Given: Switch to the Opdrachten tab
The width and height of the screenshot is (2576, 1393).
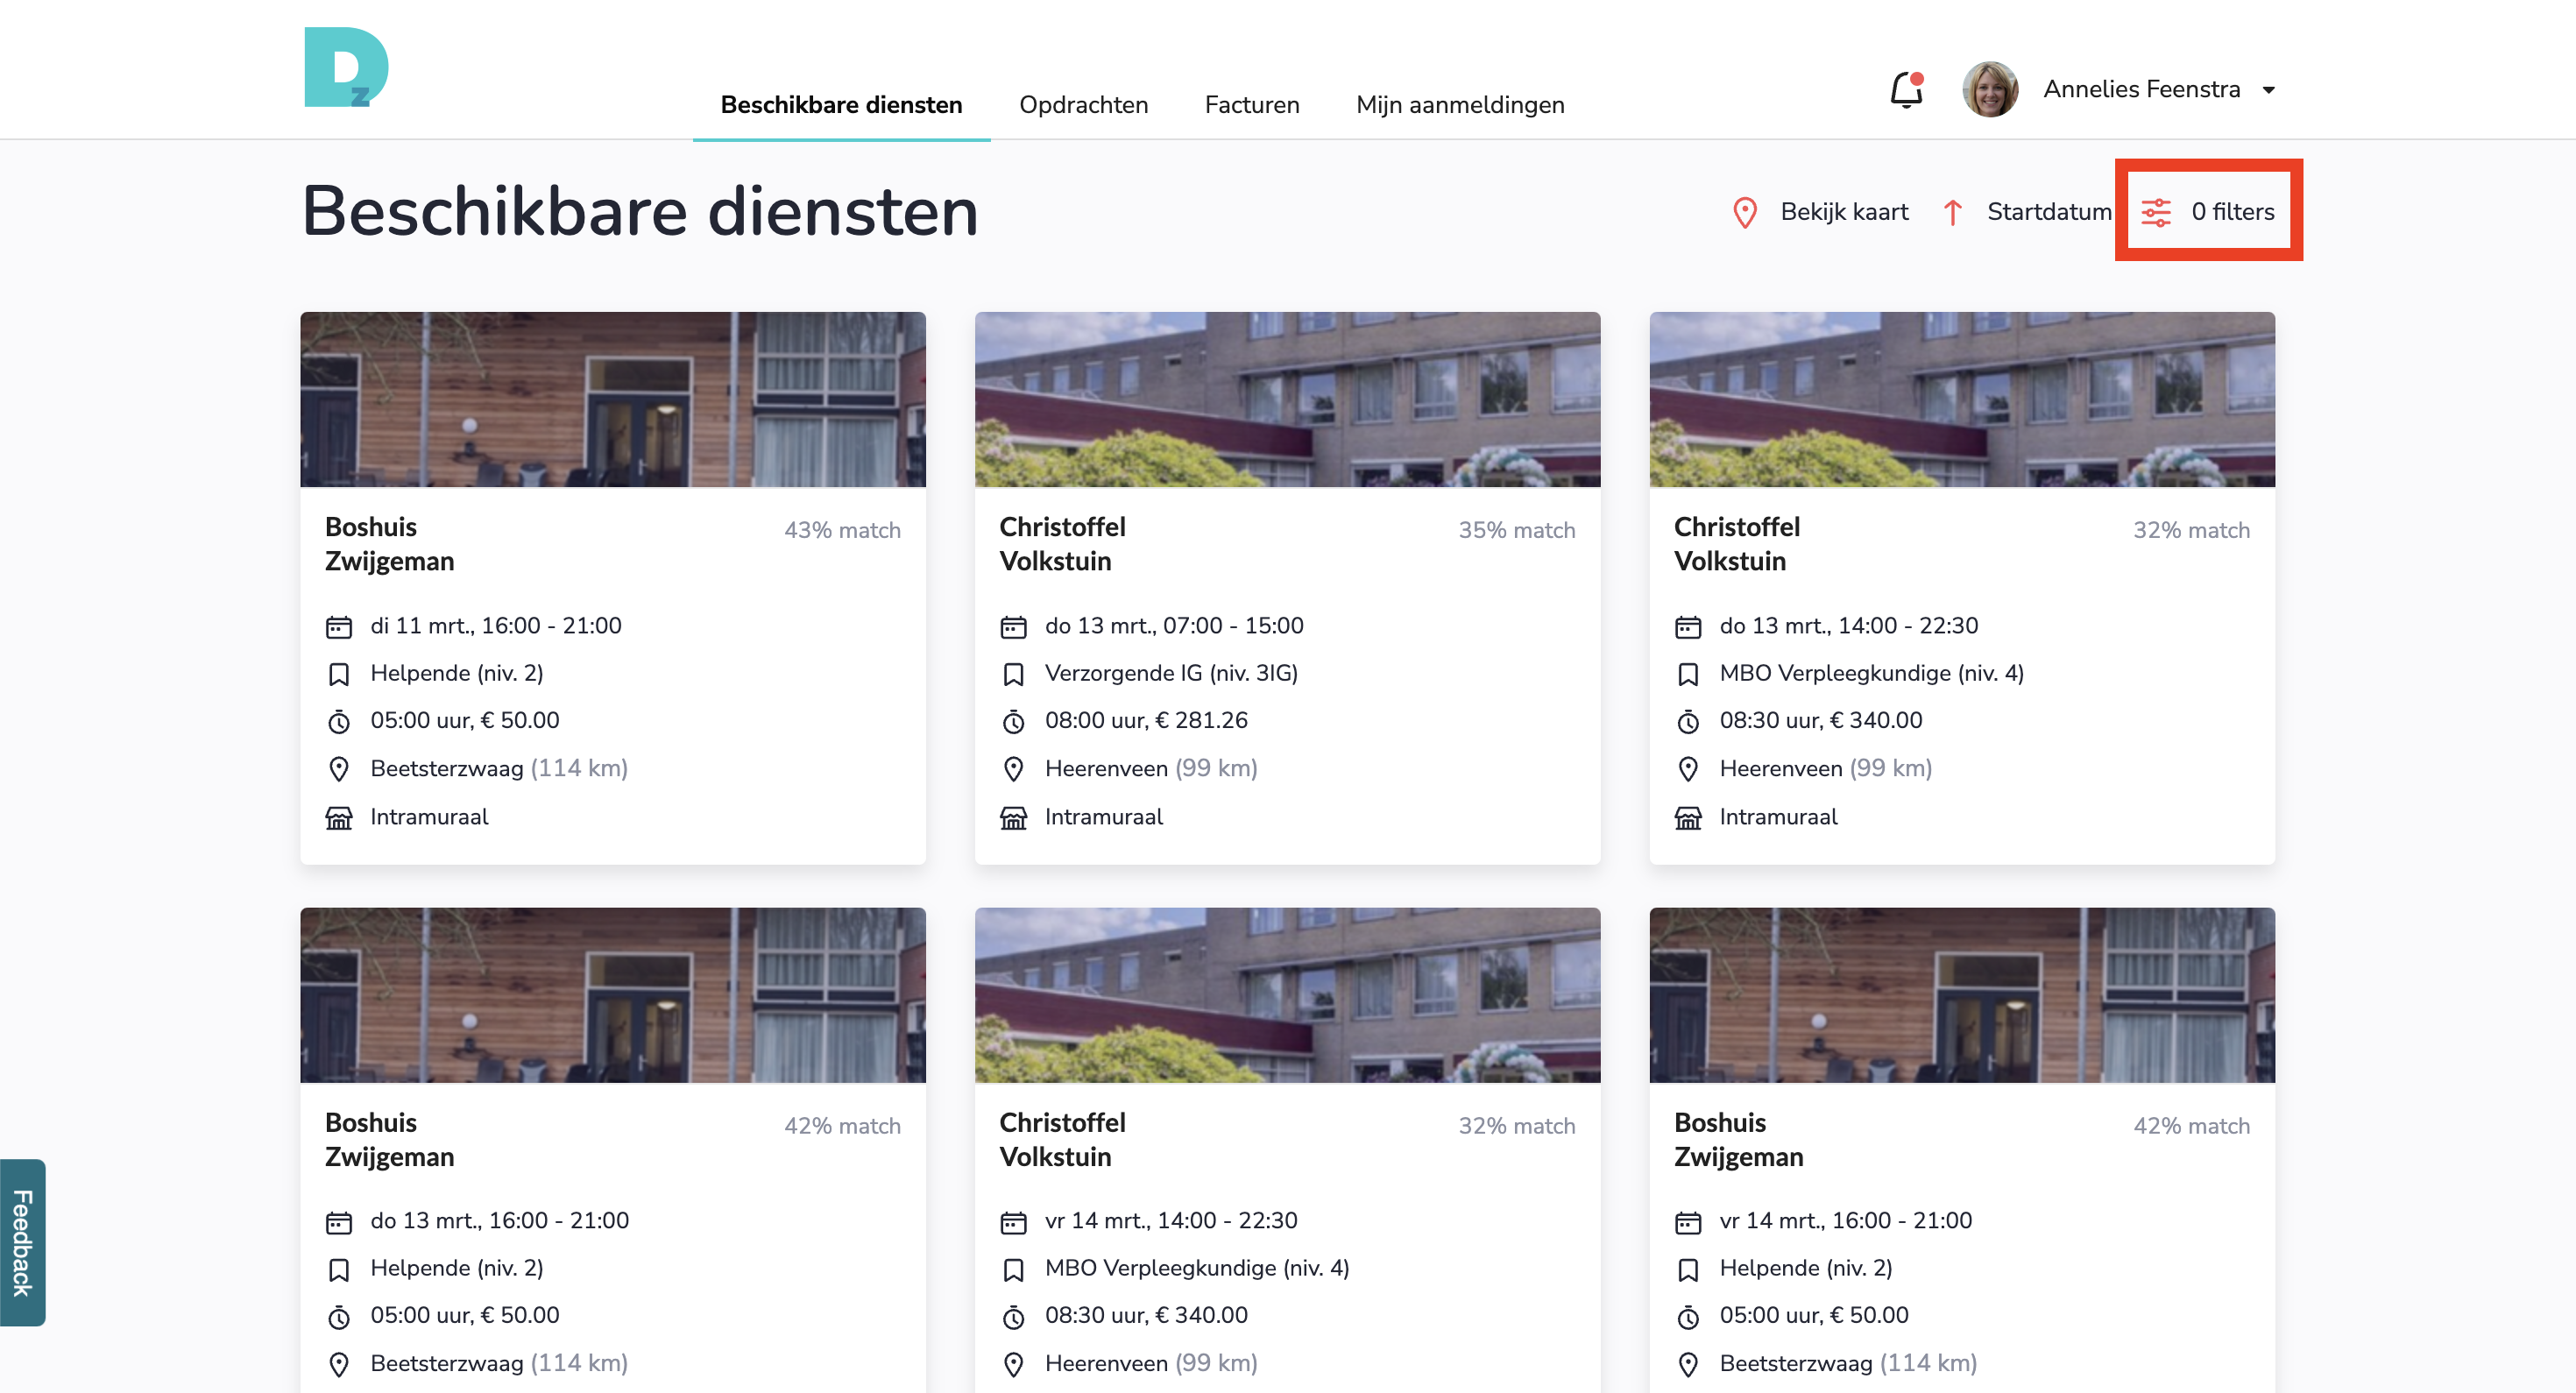Looking at the screenshot, I should pos(1083,105).
